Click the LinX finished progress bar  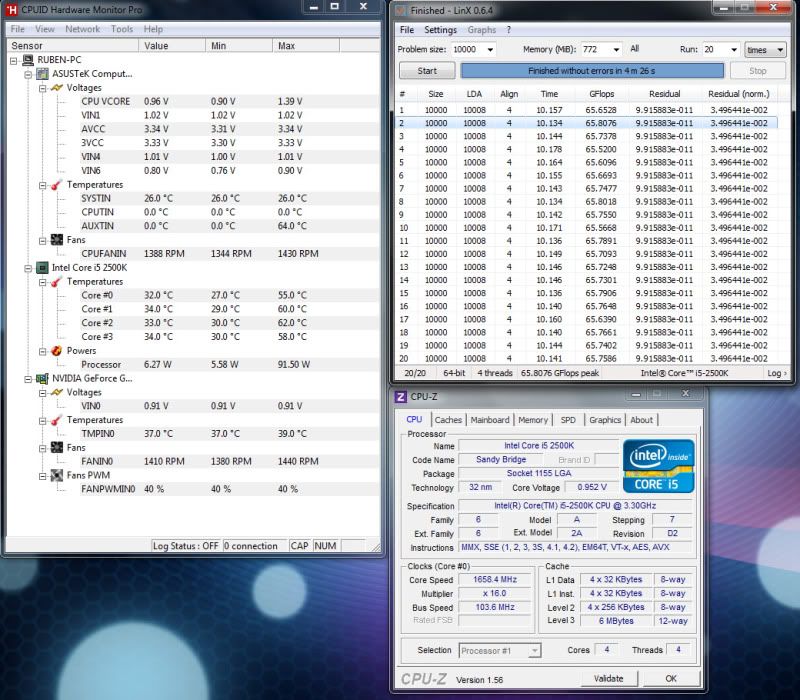592,71
